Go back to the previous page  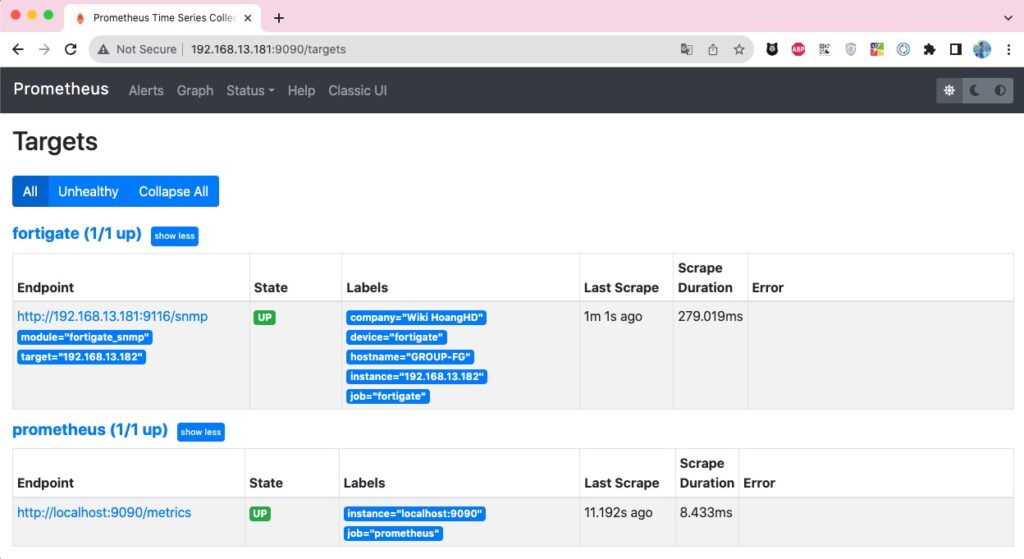18,49
